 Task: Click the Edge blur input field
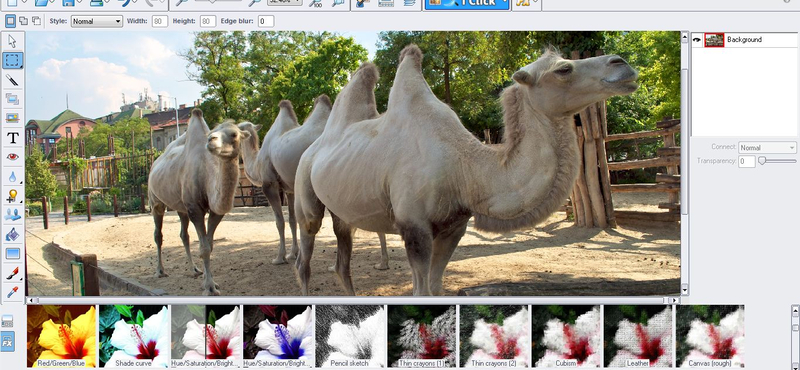click(266, 21)
